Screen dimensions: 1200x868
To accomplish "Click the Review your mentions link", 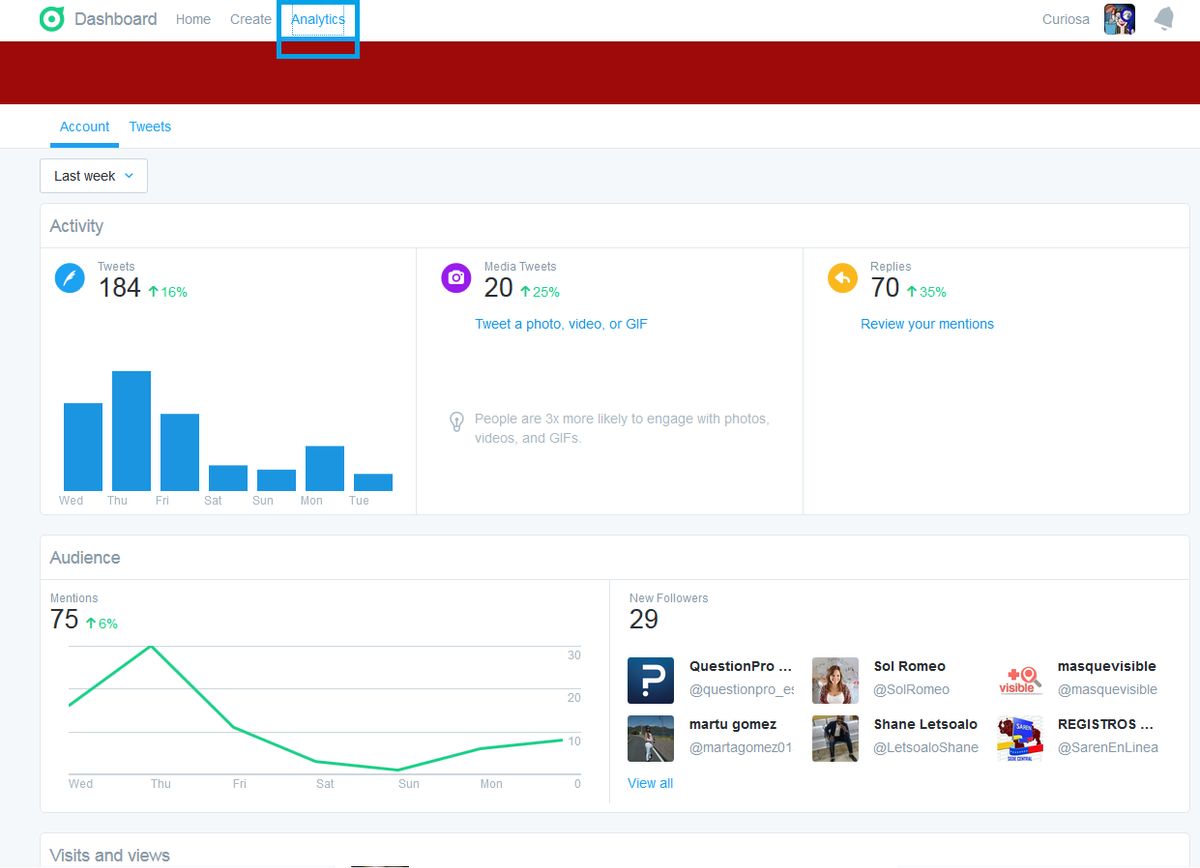I will (927, 323).
